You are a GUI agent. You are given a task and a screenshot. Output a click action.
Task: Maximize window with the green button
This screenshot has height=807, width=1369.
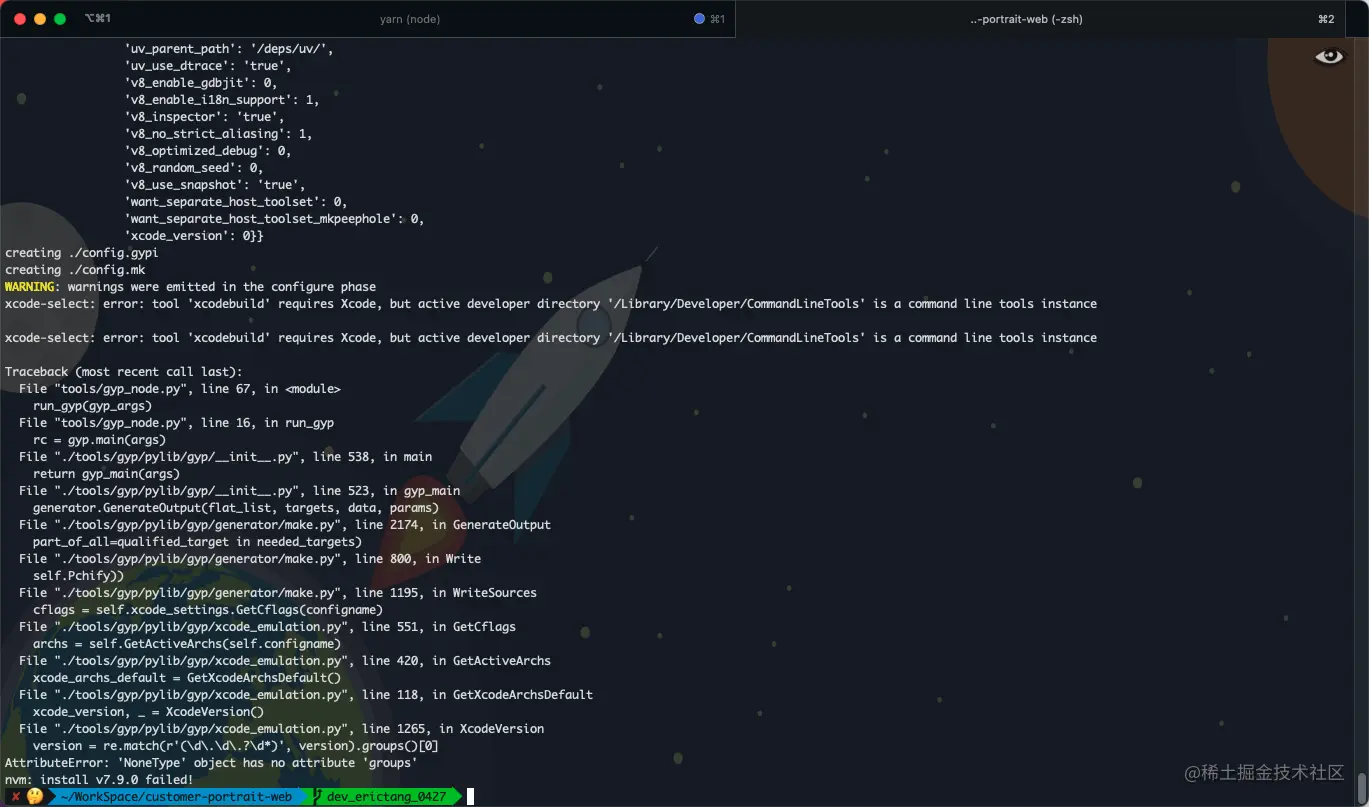(x=60, y=19)
